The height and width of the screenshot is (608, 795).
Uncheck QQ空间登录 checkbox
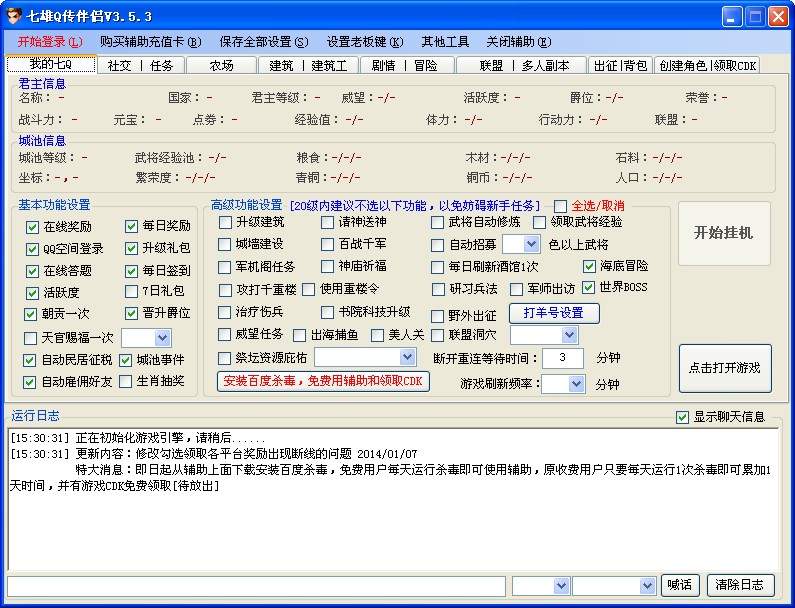32,249
